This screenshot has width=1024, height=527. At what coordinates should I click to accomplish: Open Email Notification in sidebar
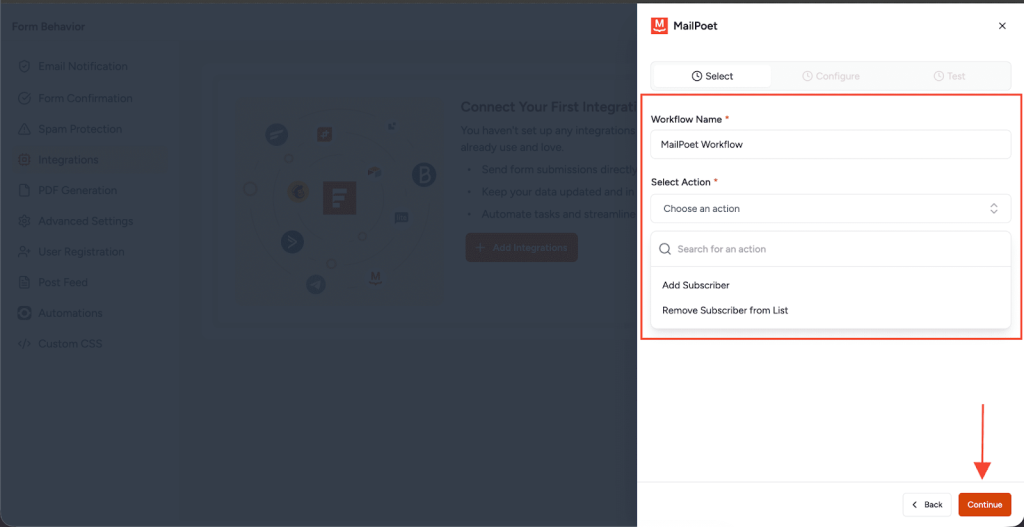[x=82, y=67]
